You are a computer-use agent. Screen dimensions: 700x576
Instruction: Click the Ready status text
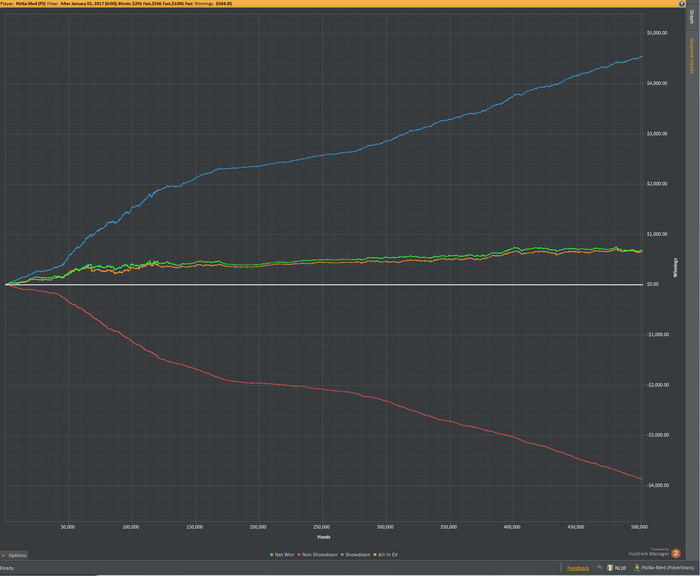tap(7, 568)
